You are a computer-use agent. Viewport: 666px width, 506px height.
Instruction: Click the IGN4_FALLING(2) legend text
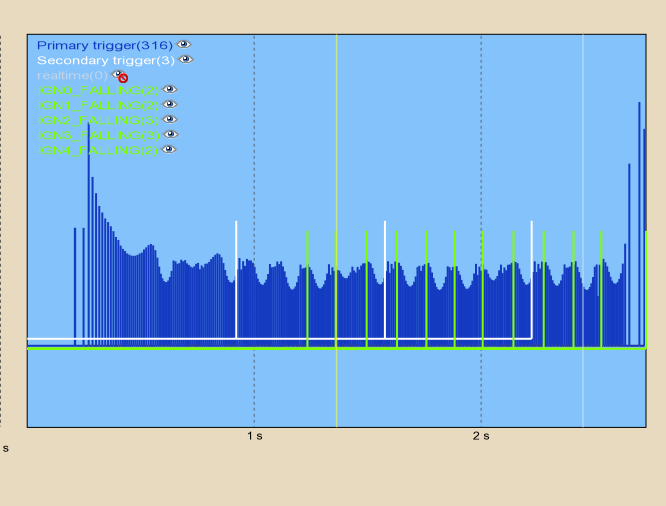pos(98,150)
